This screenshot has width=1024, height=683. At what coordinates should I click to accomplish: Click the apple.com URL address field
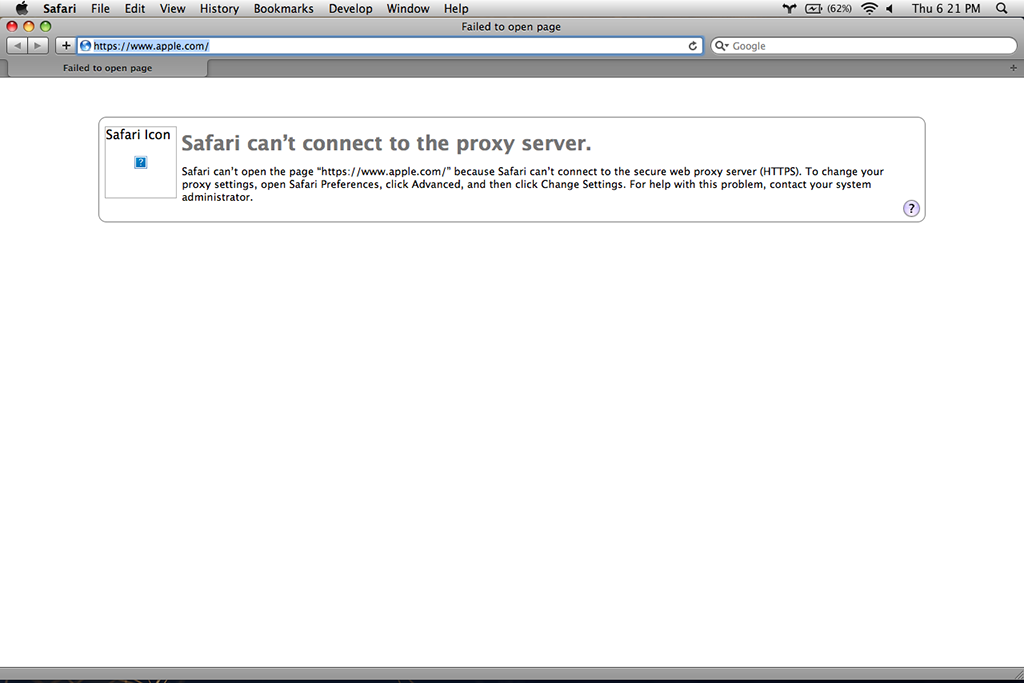click(389, 46)
